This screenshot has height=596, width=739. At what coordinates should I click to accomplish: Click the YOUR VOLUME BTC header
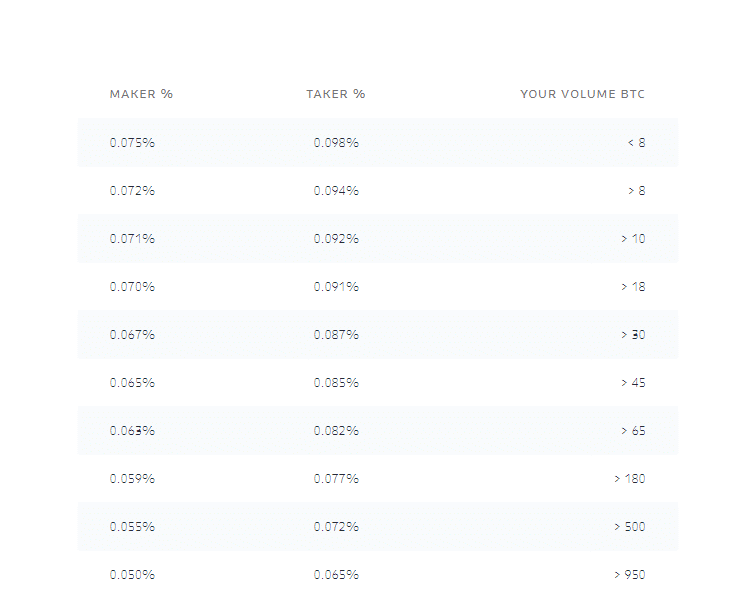coord(583,94)
